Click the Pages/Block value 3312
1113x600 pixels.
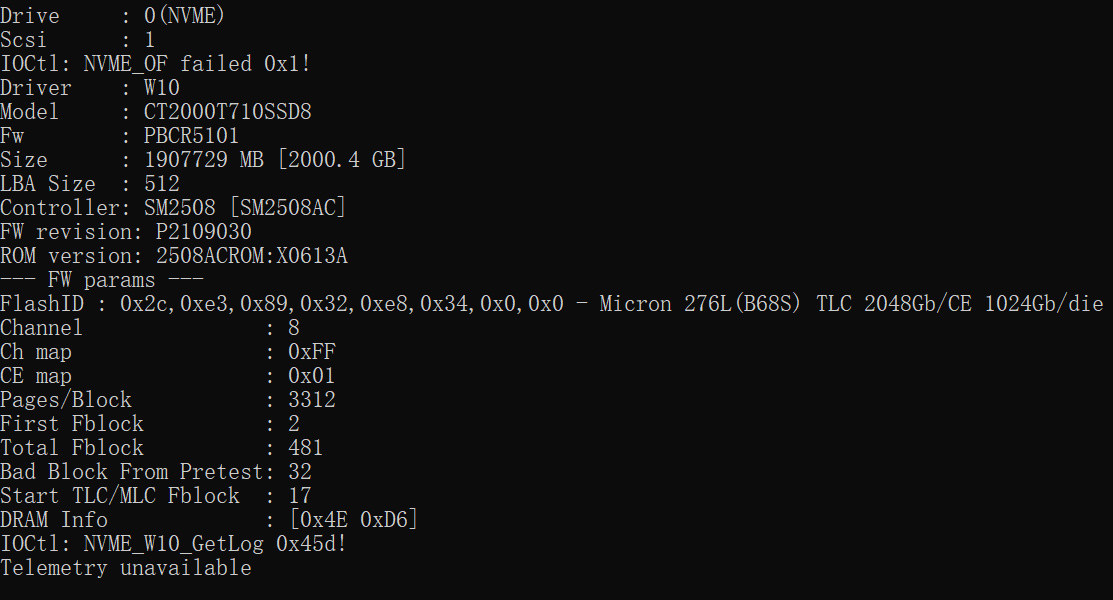311,400
